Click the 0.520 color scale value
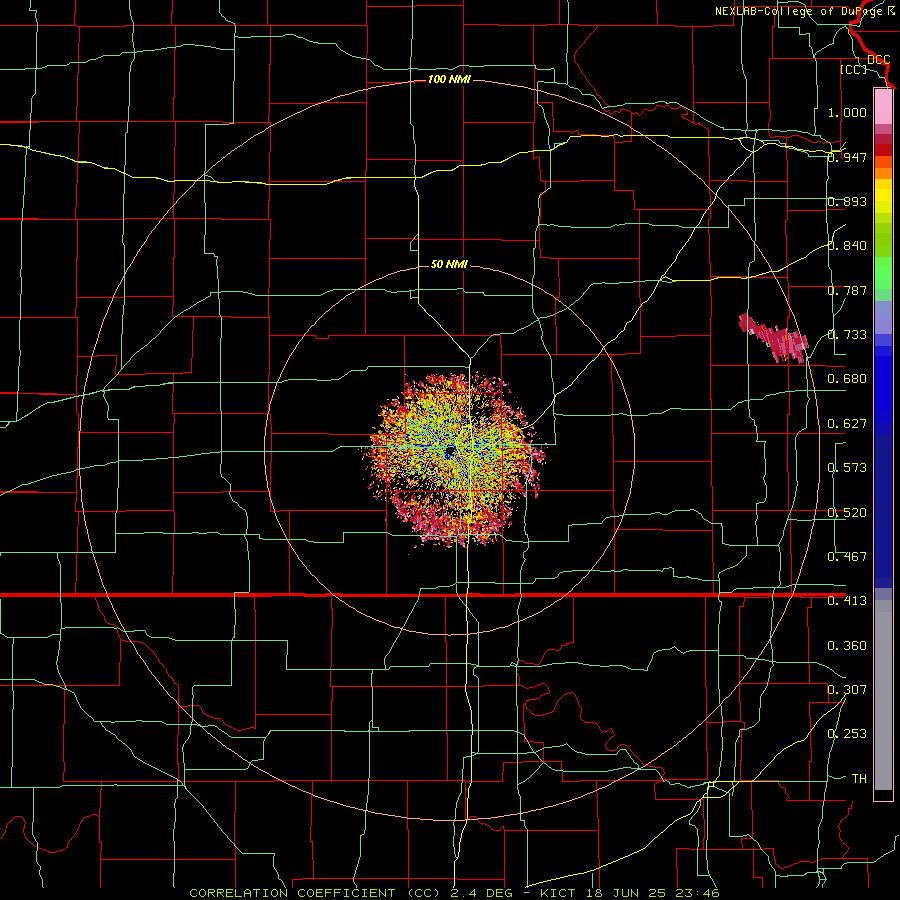The width and height of the screenshot is (900, 900). coord(847,513)
